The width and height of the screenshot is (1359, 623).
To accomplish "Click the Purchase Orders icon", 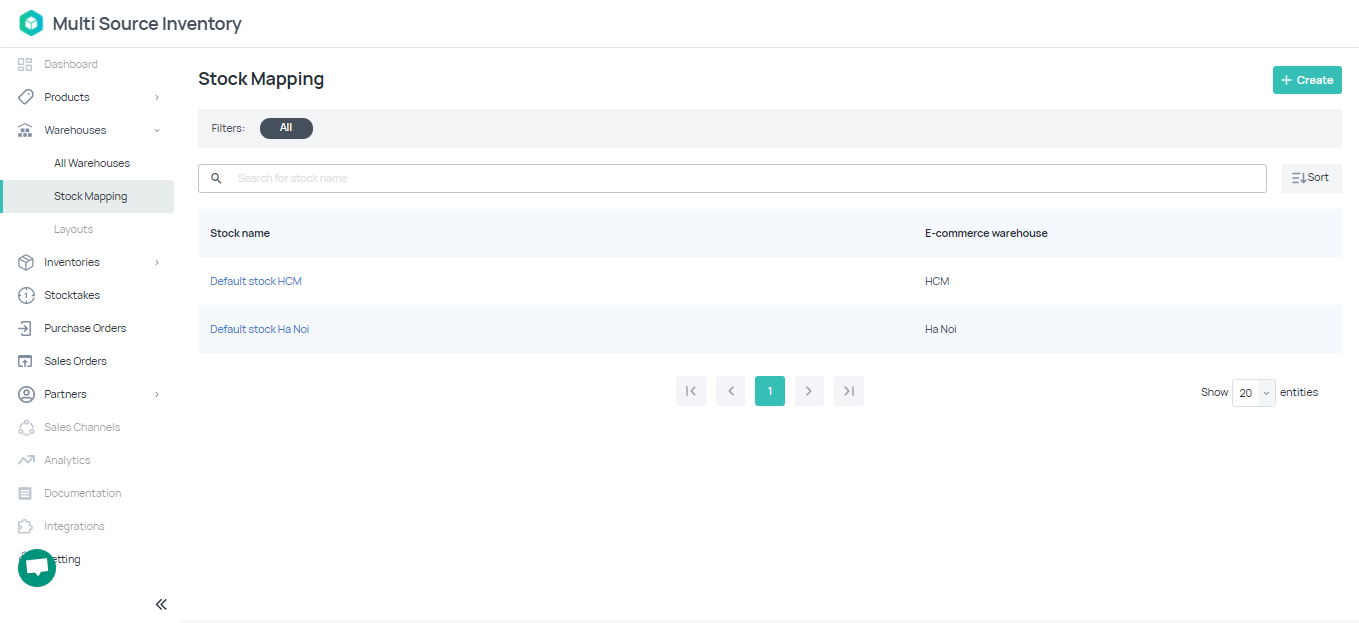I will pos(26,328).
